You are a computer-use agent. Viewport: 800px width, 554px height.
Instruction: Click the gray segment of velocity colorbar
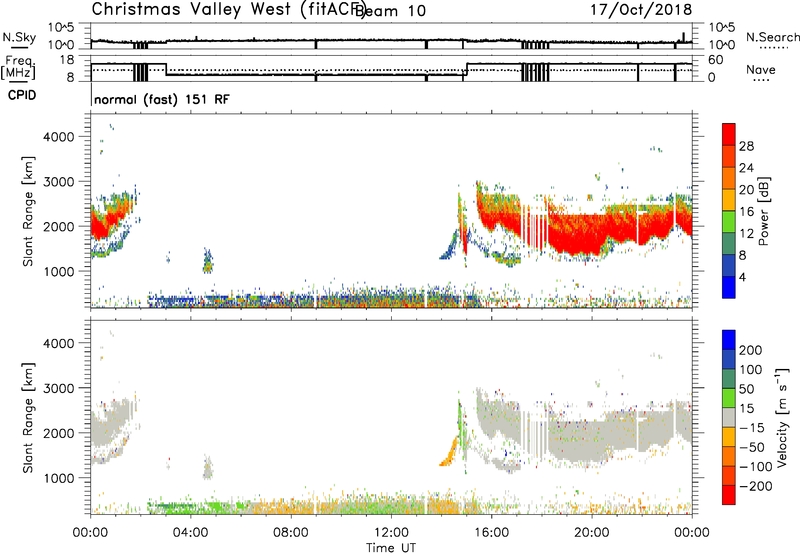pos(729,418)
